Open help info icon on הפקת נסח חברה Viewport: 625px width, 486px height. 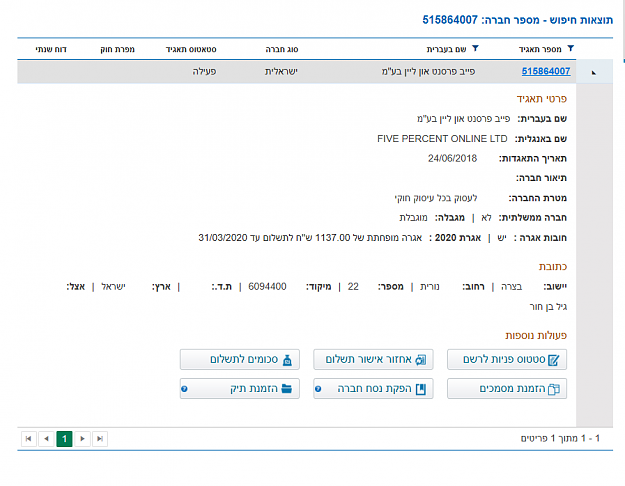click(318, 389)
